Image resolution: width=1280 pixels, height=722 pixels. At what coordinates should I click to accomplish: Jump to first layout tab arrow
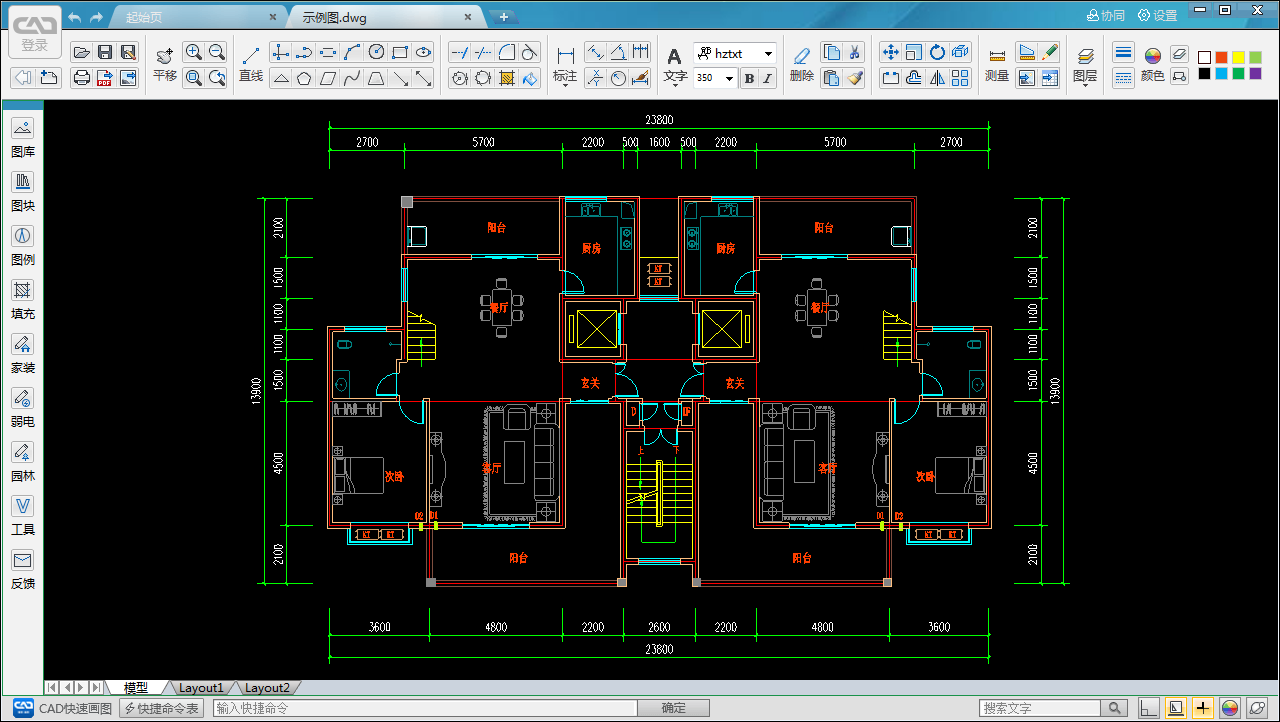tap(53, 688)
